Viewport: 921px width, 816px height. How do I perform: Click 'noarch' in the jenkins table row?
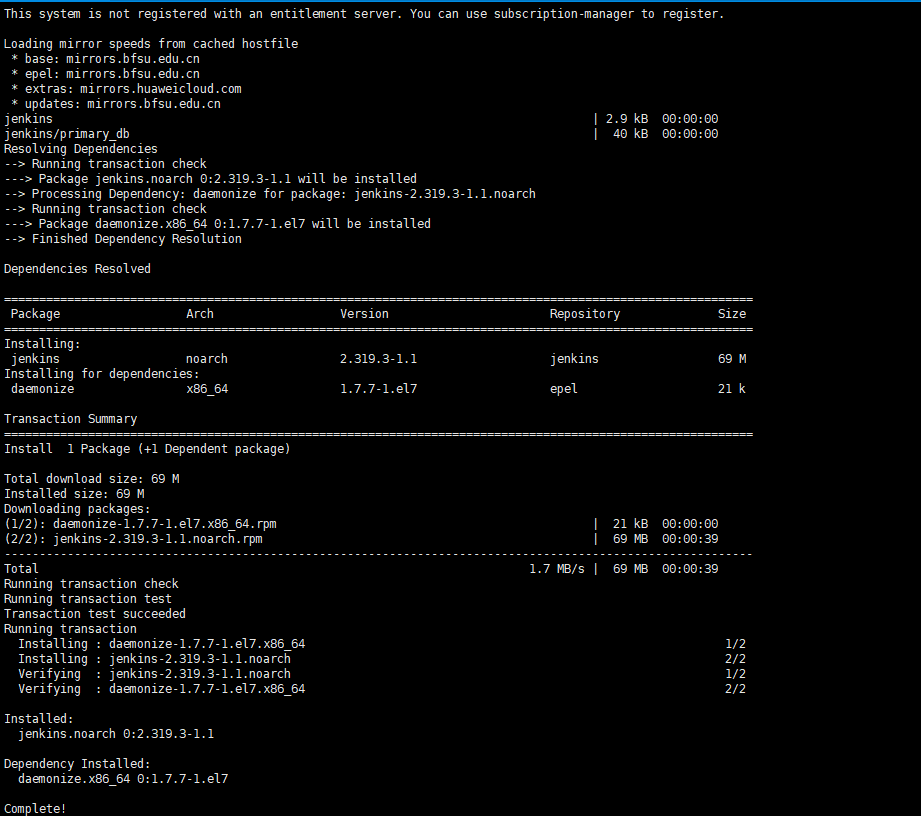point(207,359)
